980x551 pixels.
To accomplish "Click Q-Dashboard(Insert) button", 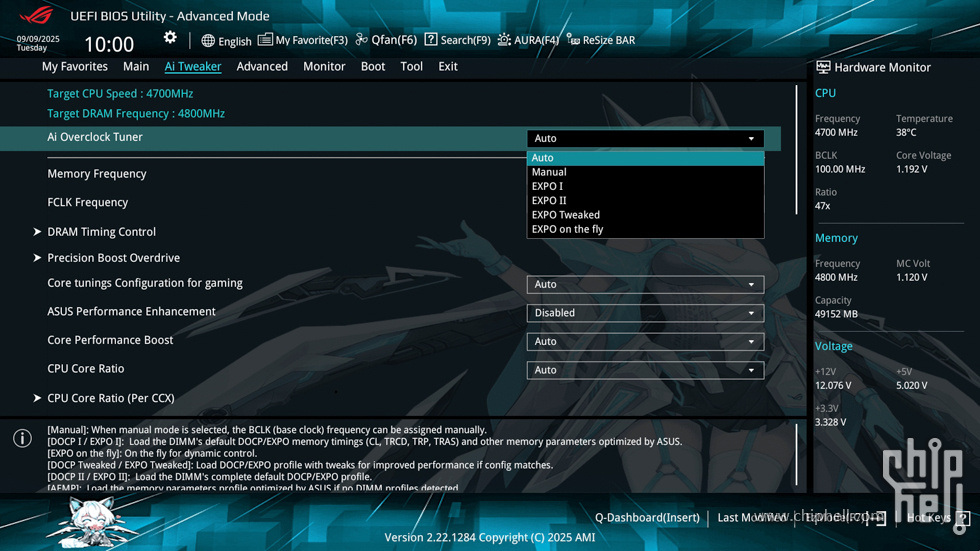I will tap(647, 518).
